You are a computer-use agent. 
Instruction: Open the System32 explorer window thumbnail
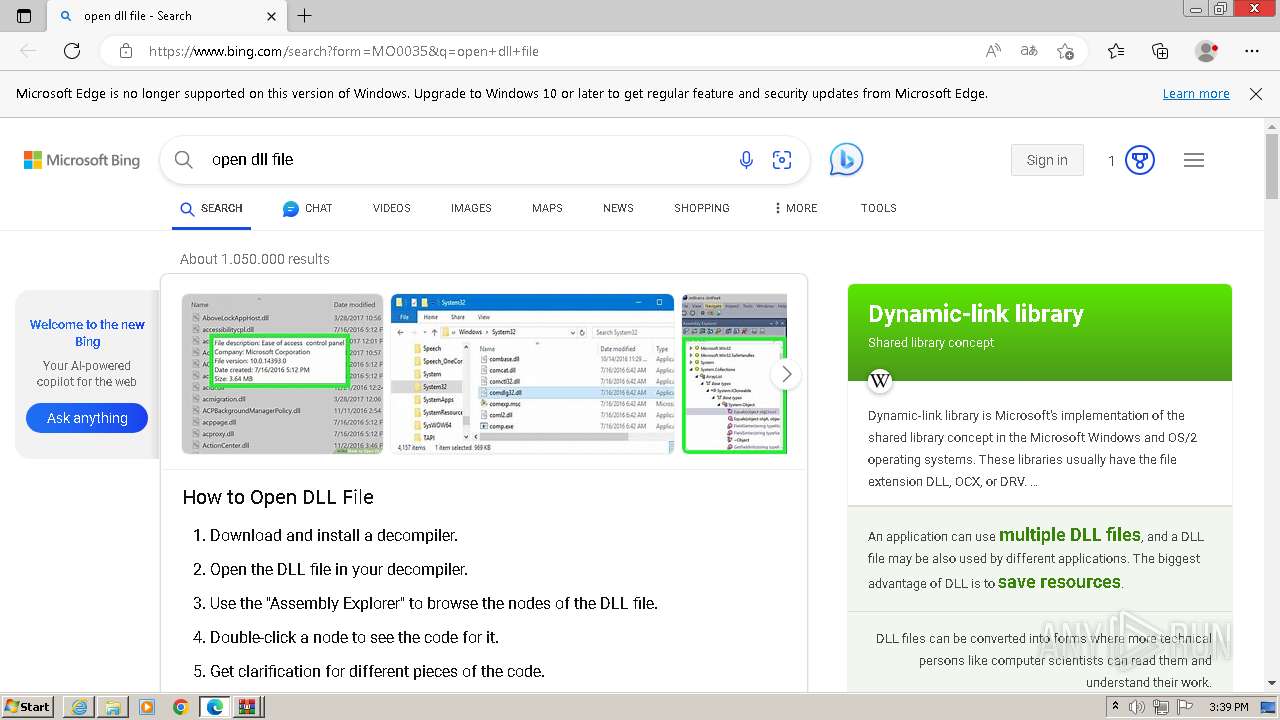tap(533, 374)
